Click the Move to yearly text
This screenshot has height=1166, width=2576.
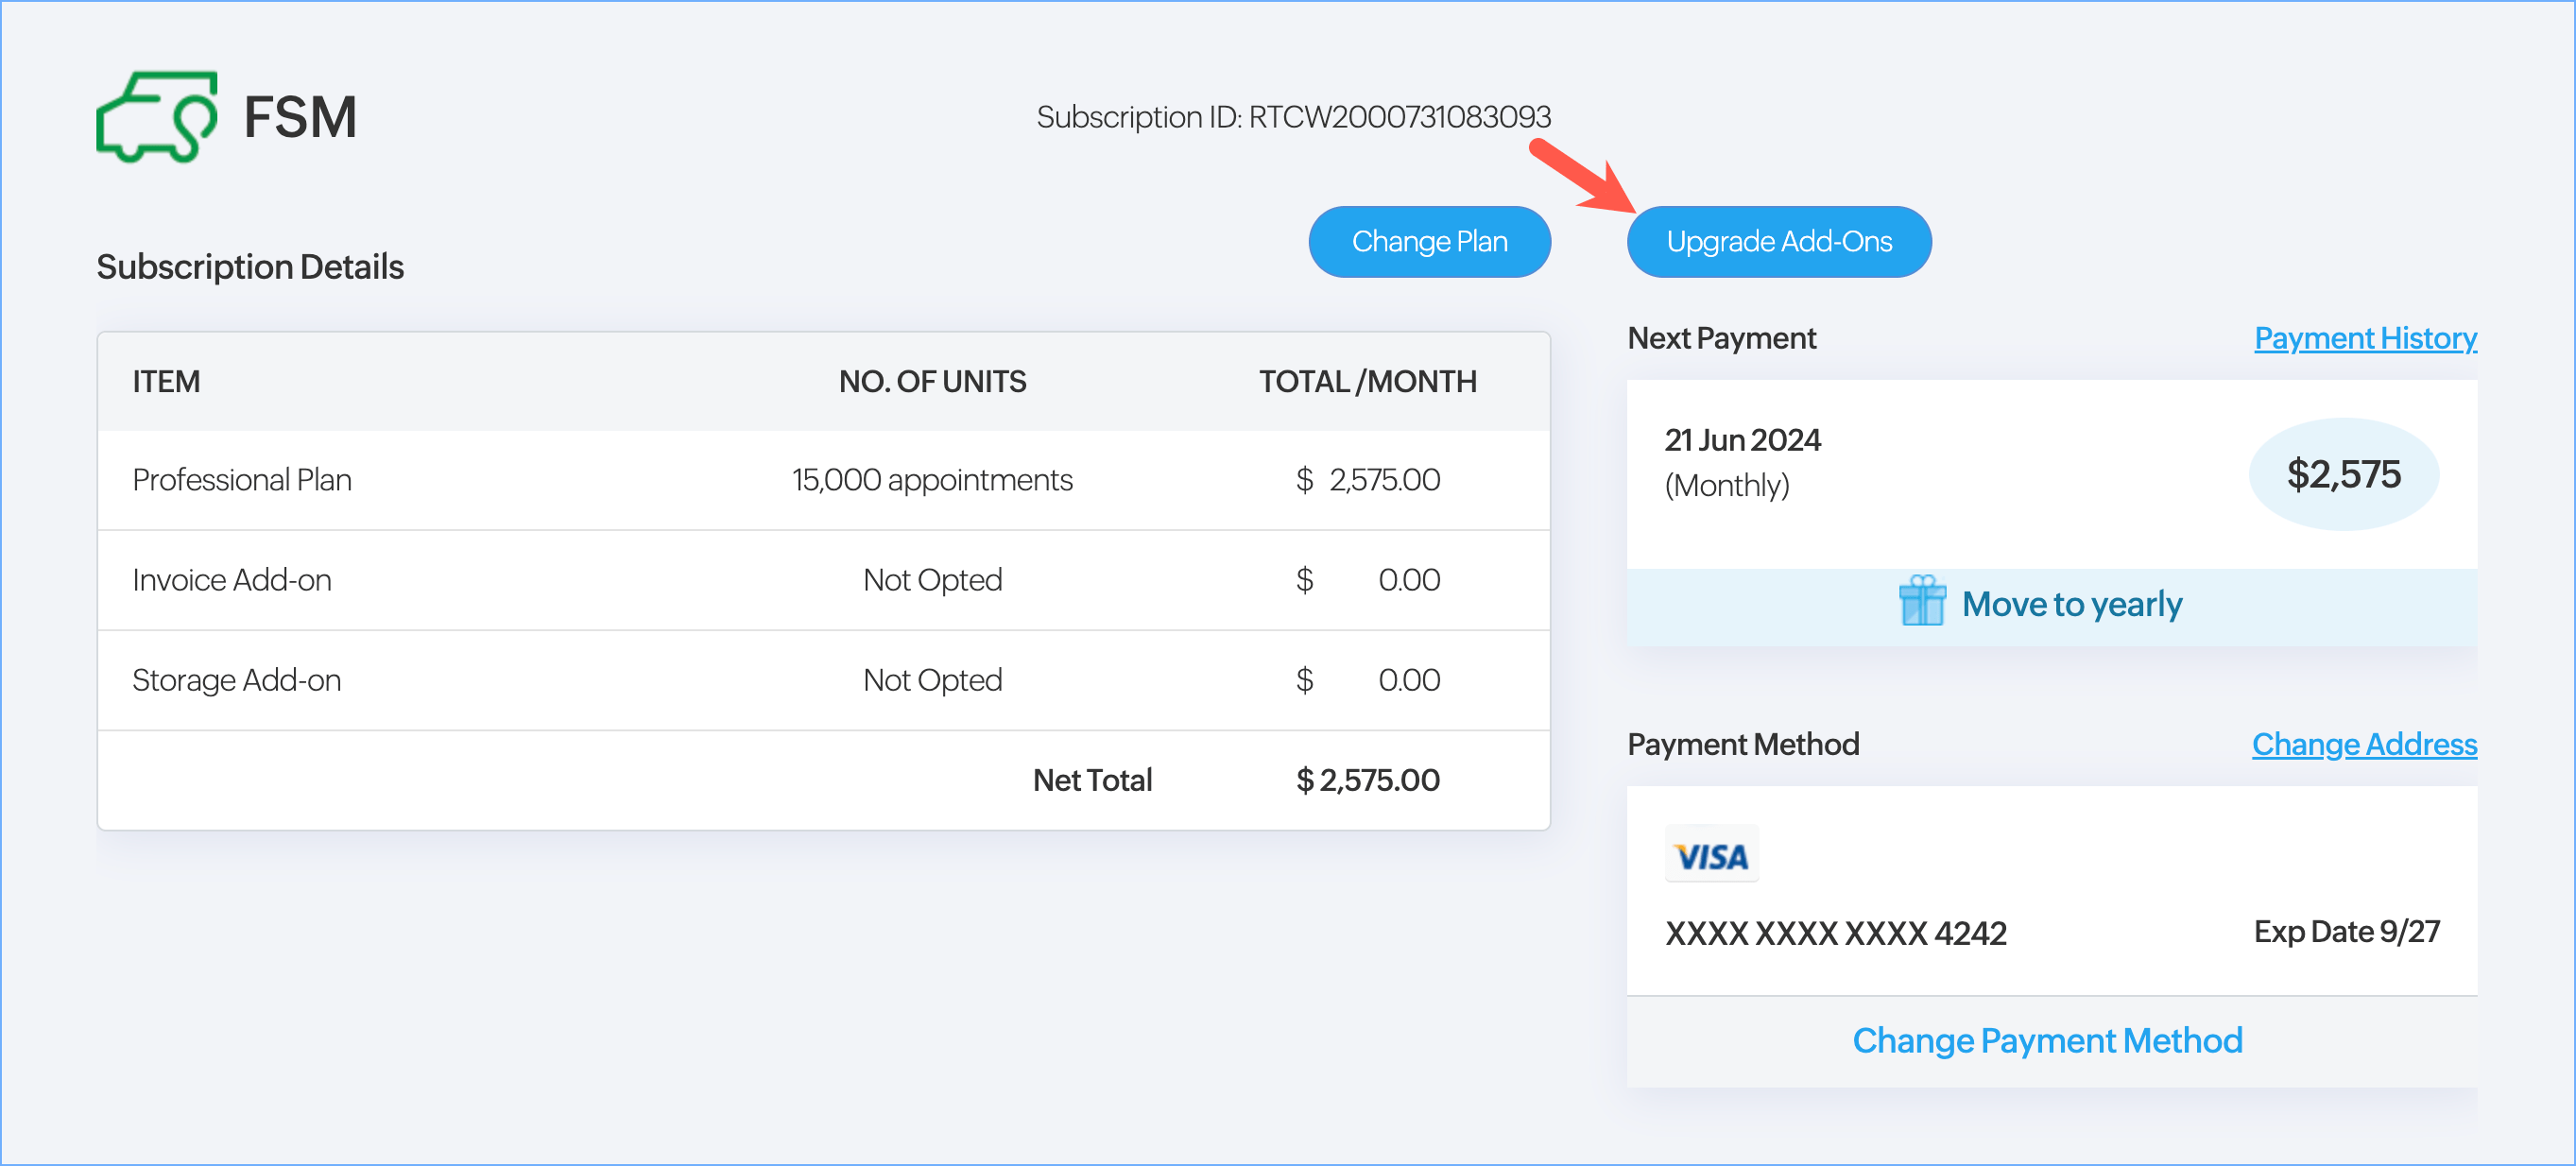pyautogui.click(x=2071, y=604)
